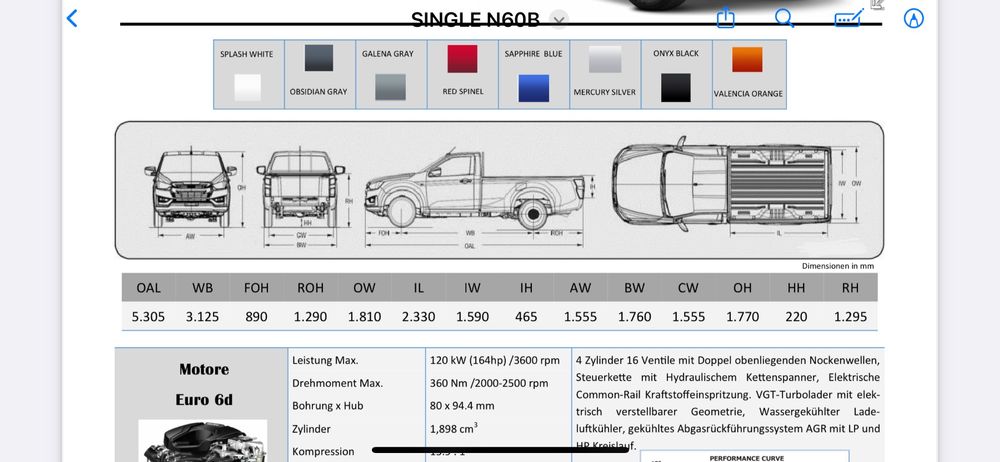Screen dimensions: 1000x462
Task: Tap the OAL value 5.305 cell
Action: coord(148,316)
